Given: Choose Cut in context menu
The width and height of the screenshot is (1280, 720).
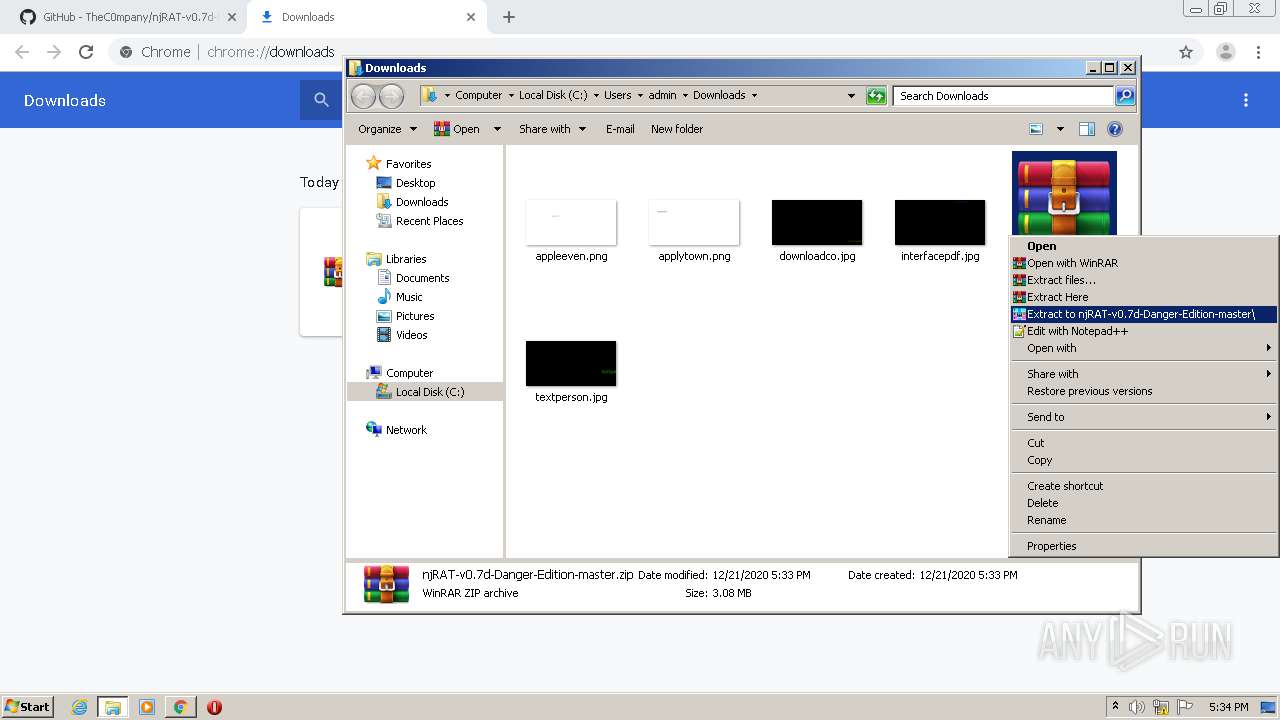Looking at the screenshot, I should [1144, 443].
